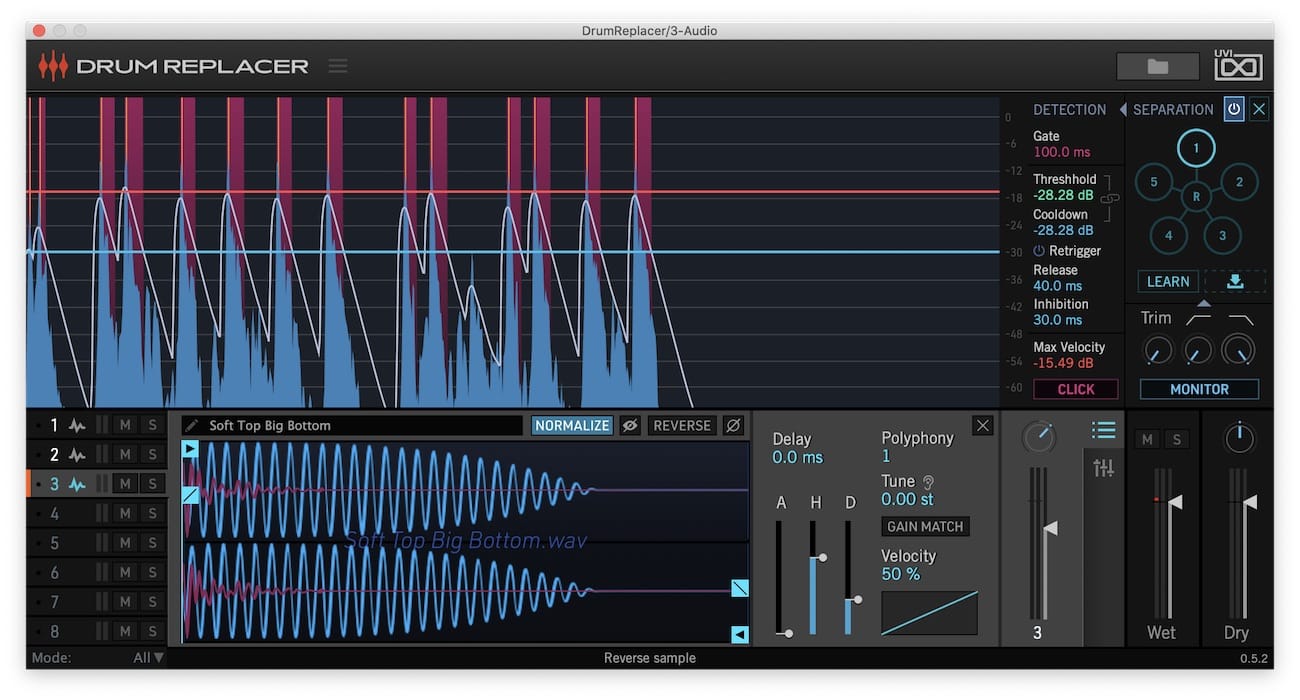Close the sample settings panel
The height and width of the screenshot is (700, 1300).
pos(983,426)
